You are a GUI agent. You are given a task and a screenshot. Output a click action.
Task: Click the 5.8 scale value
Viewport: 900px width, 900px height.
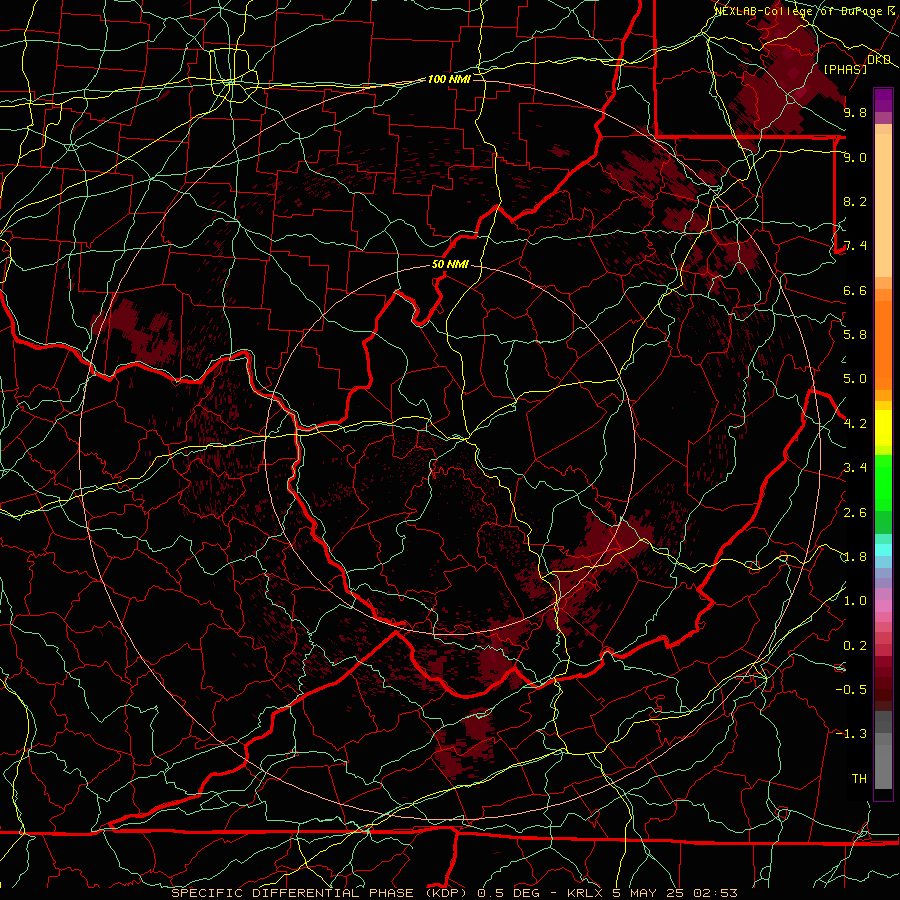(x=855, y=335)
